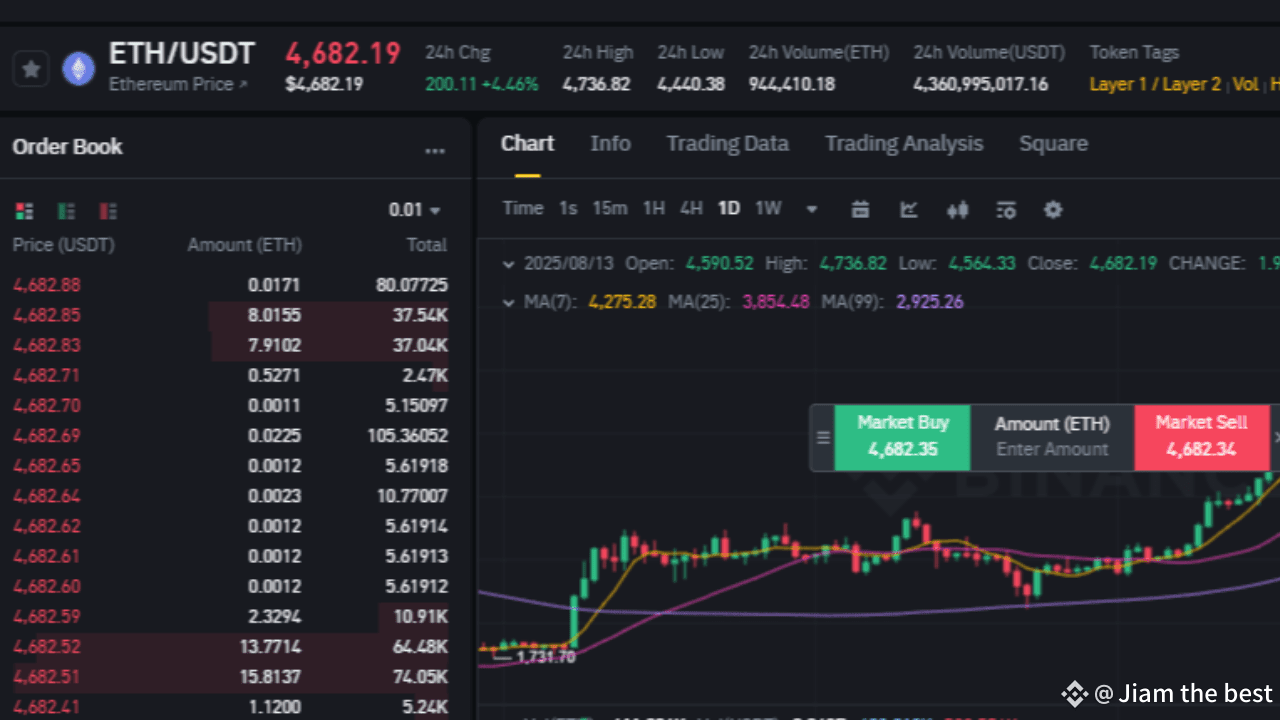Select the Time chart interval
The height and width of the screenshot is (720, 1280).
(523, 208)
